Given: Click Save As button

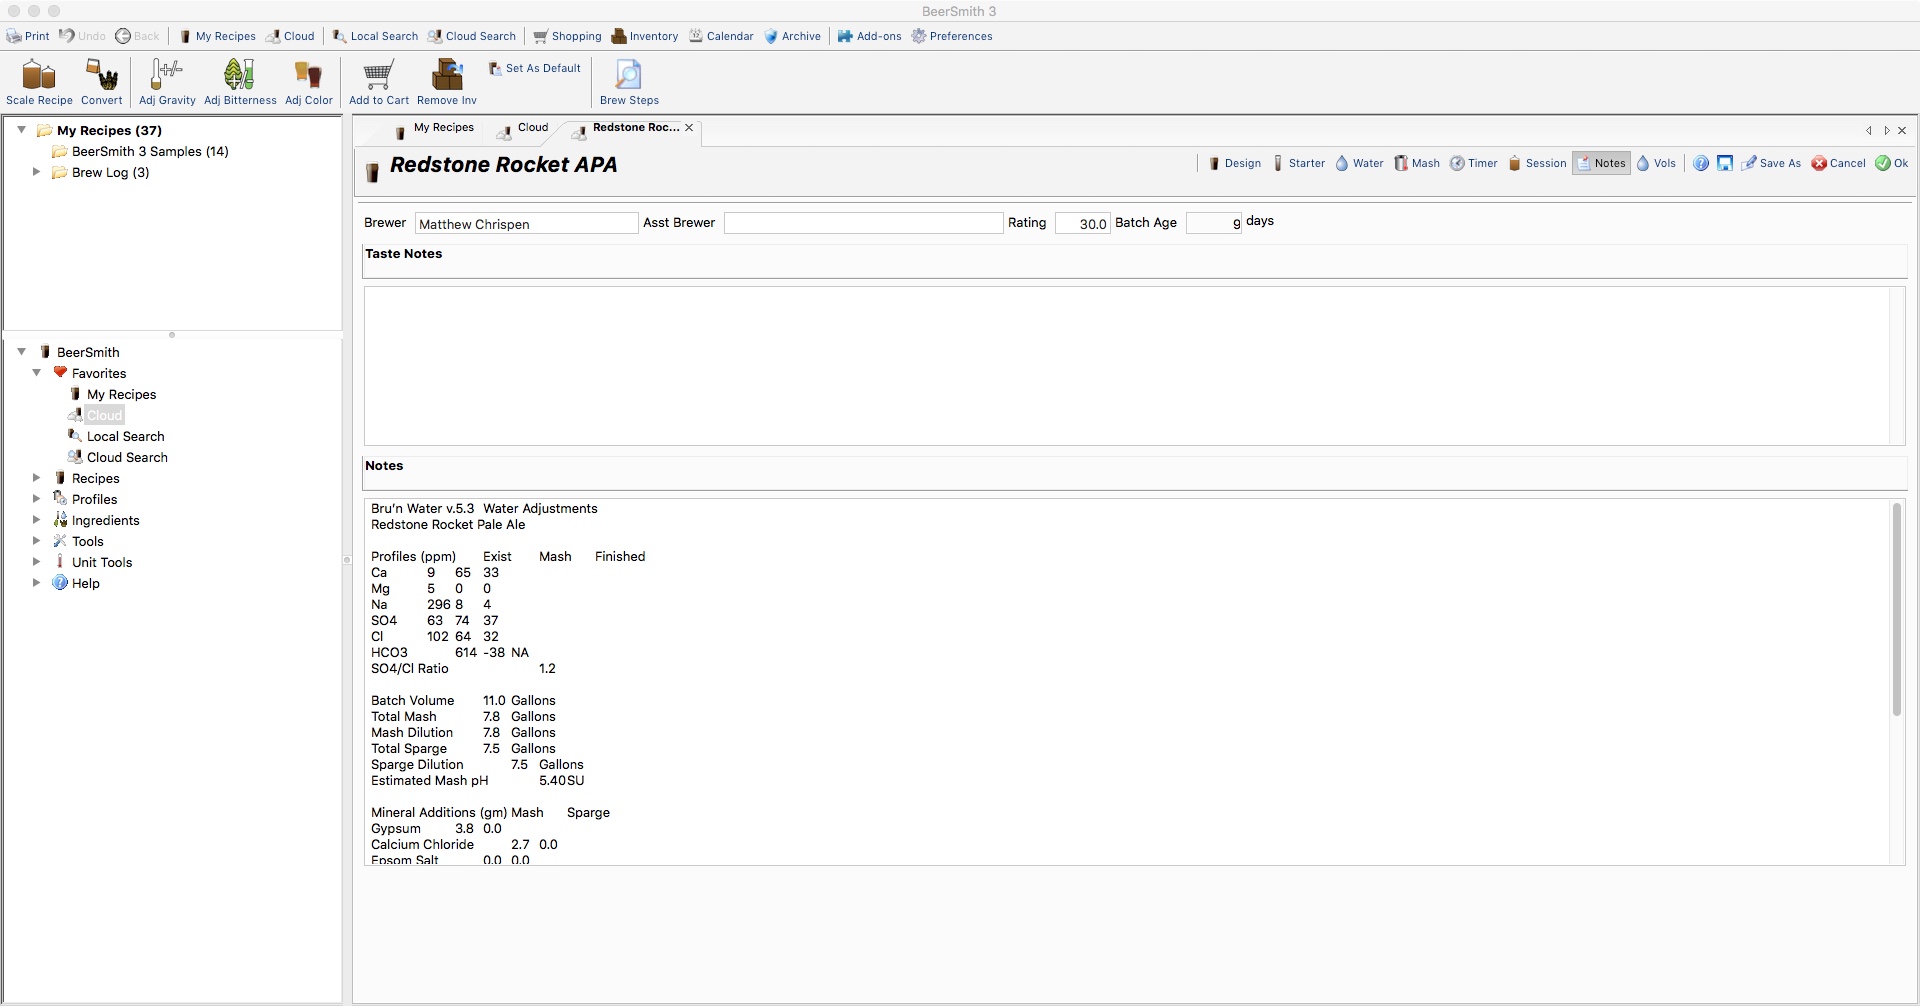Looking at the screenshot, I should (1771, 163).
